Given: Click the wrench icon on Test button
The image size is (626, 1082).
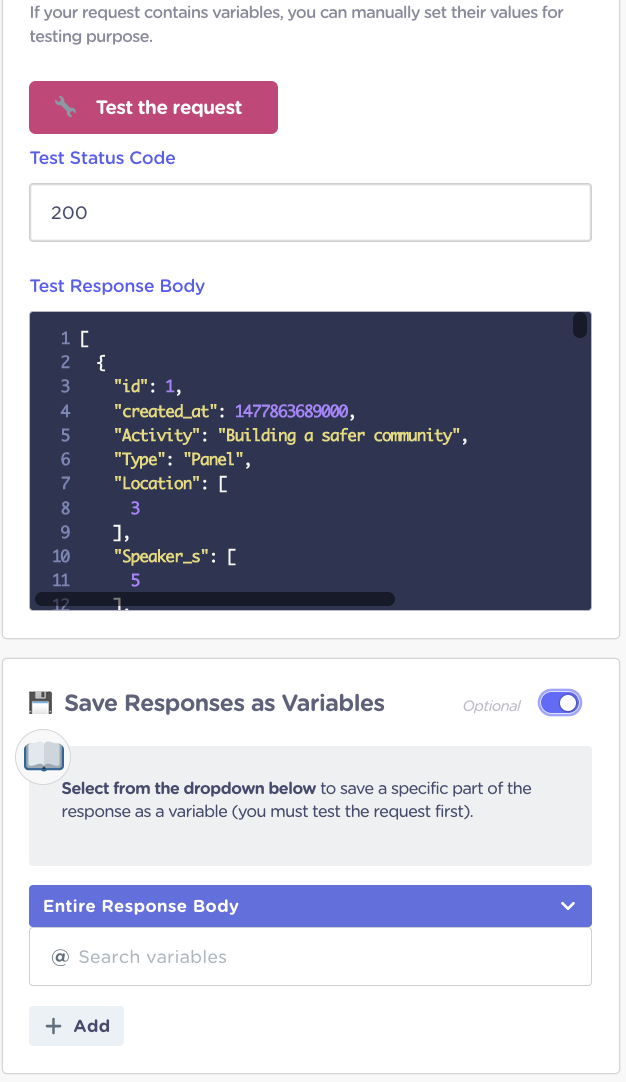Looking at the screenshot, I should click(66, 107).
